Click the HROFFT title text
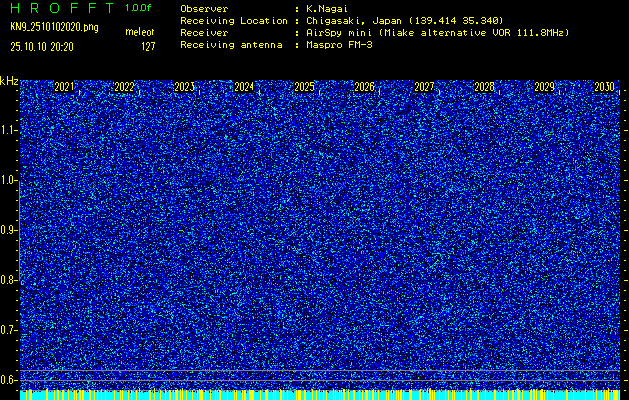The image size is (629, 400). point(61,7)
